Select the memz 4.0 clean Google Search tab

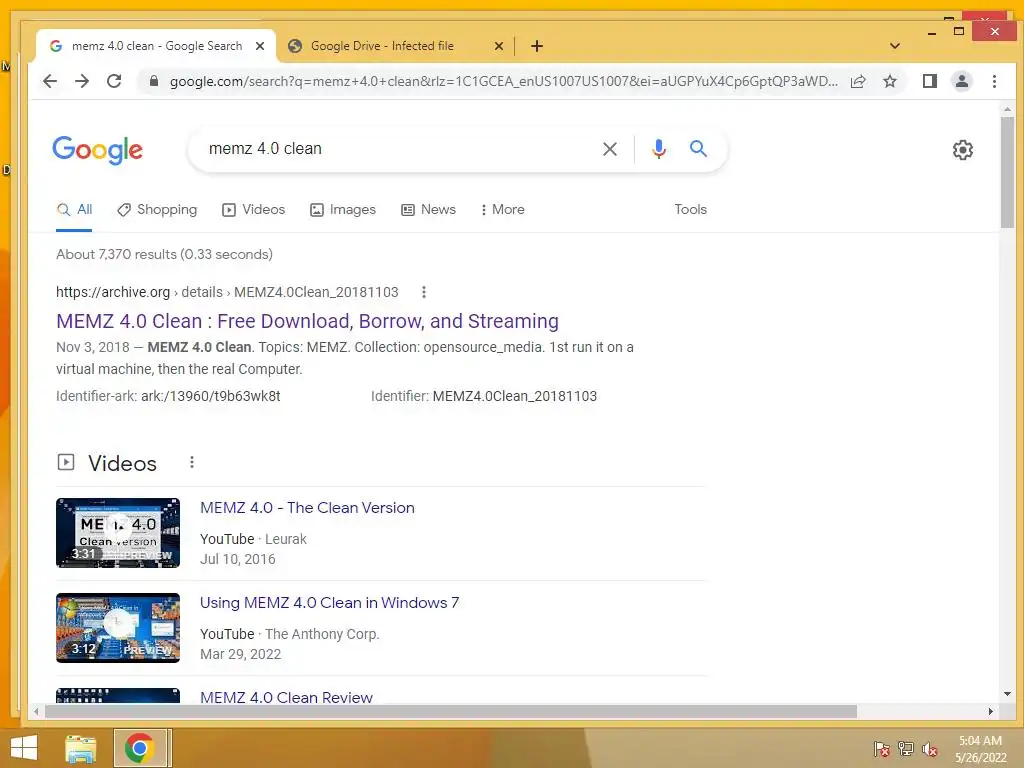(x=157, y=46)
